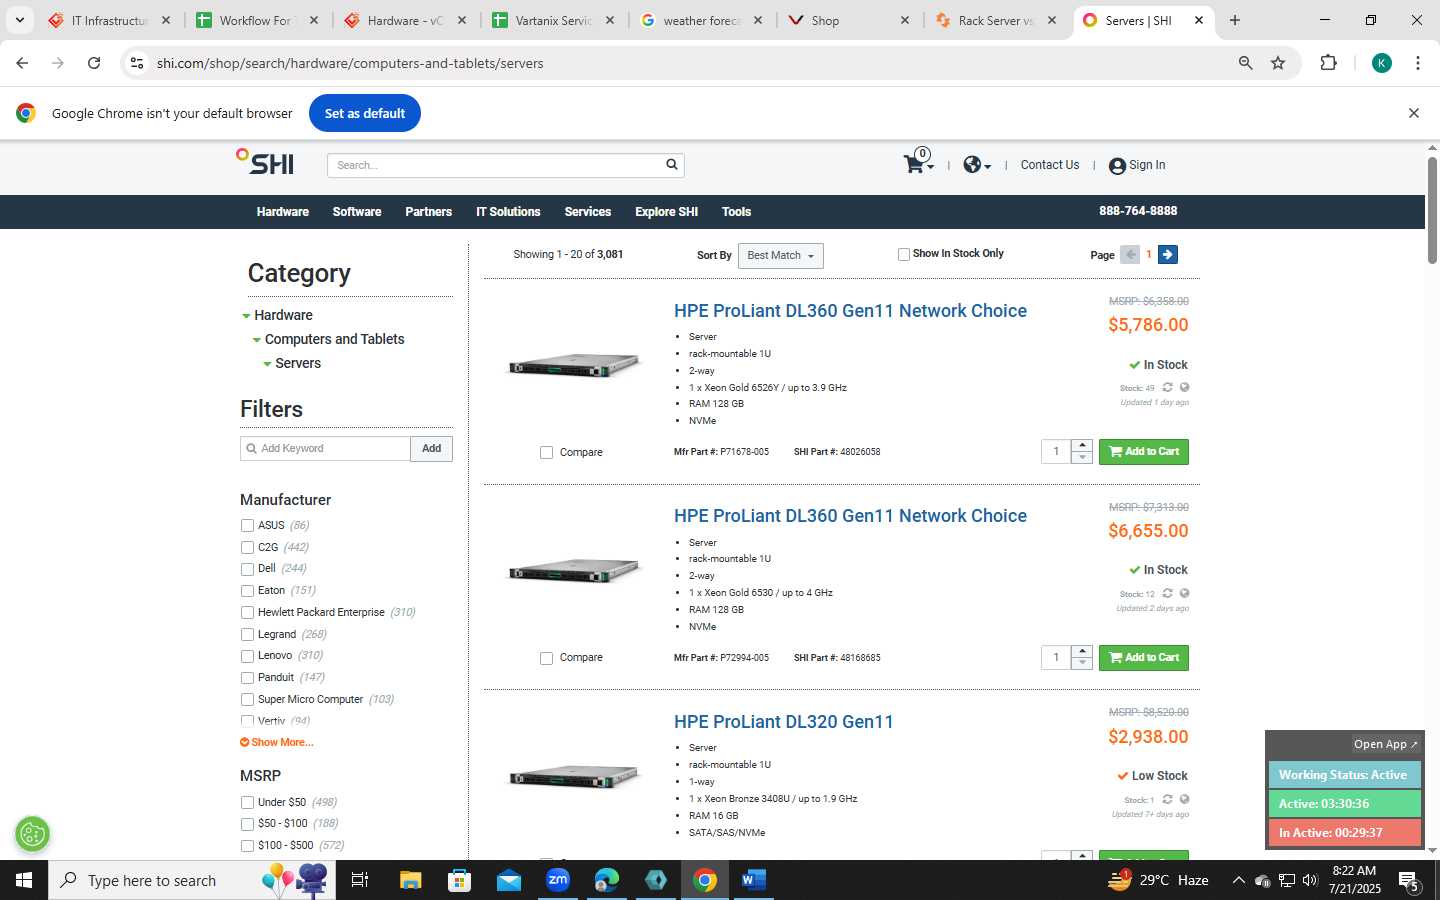Click the SHI logo
The height and width of the screenshot is (900, 1440).
point(265,162)
